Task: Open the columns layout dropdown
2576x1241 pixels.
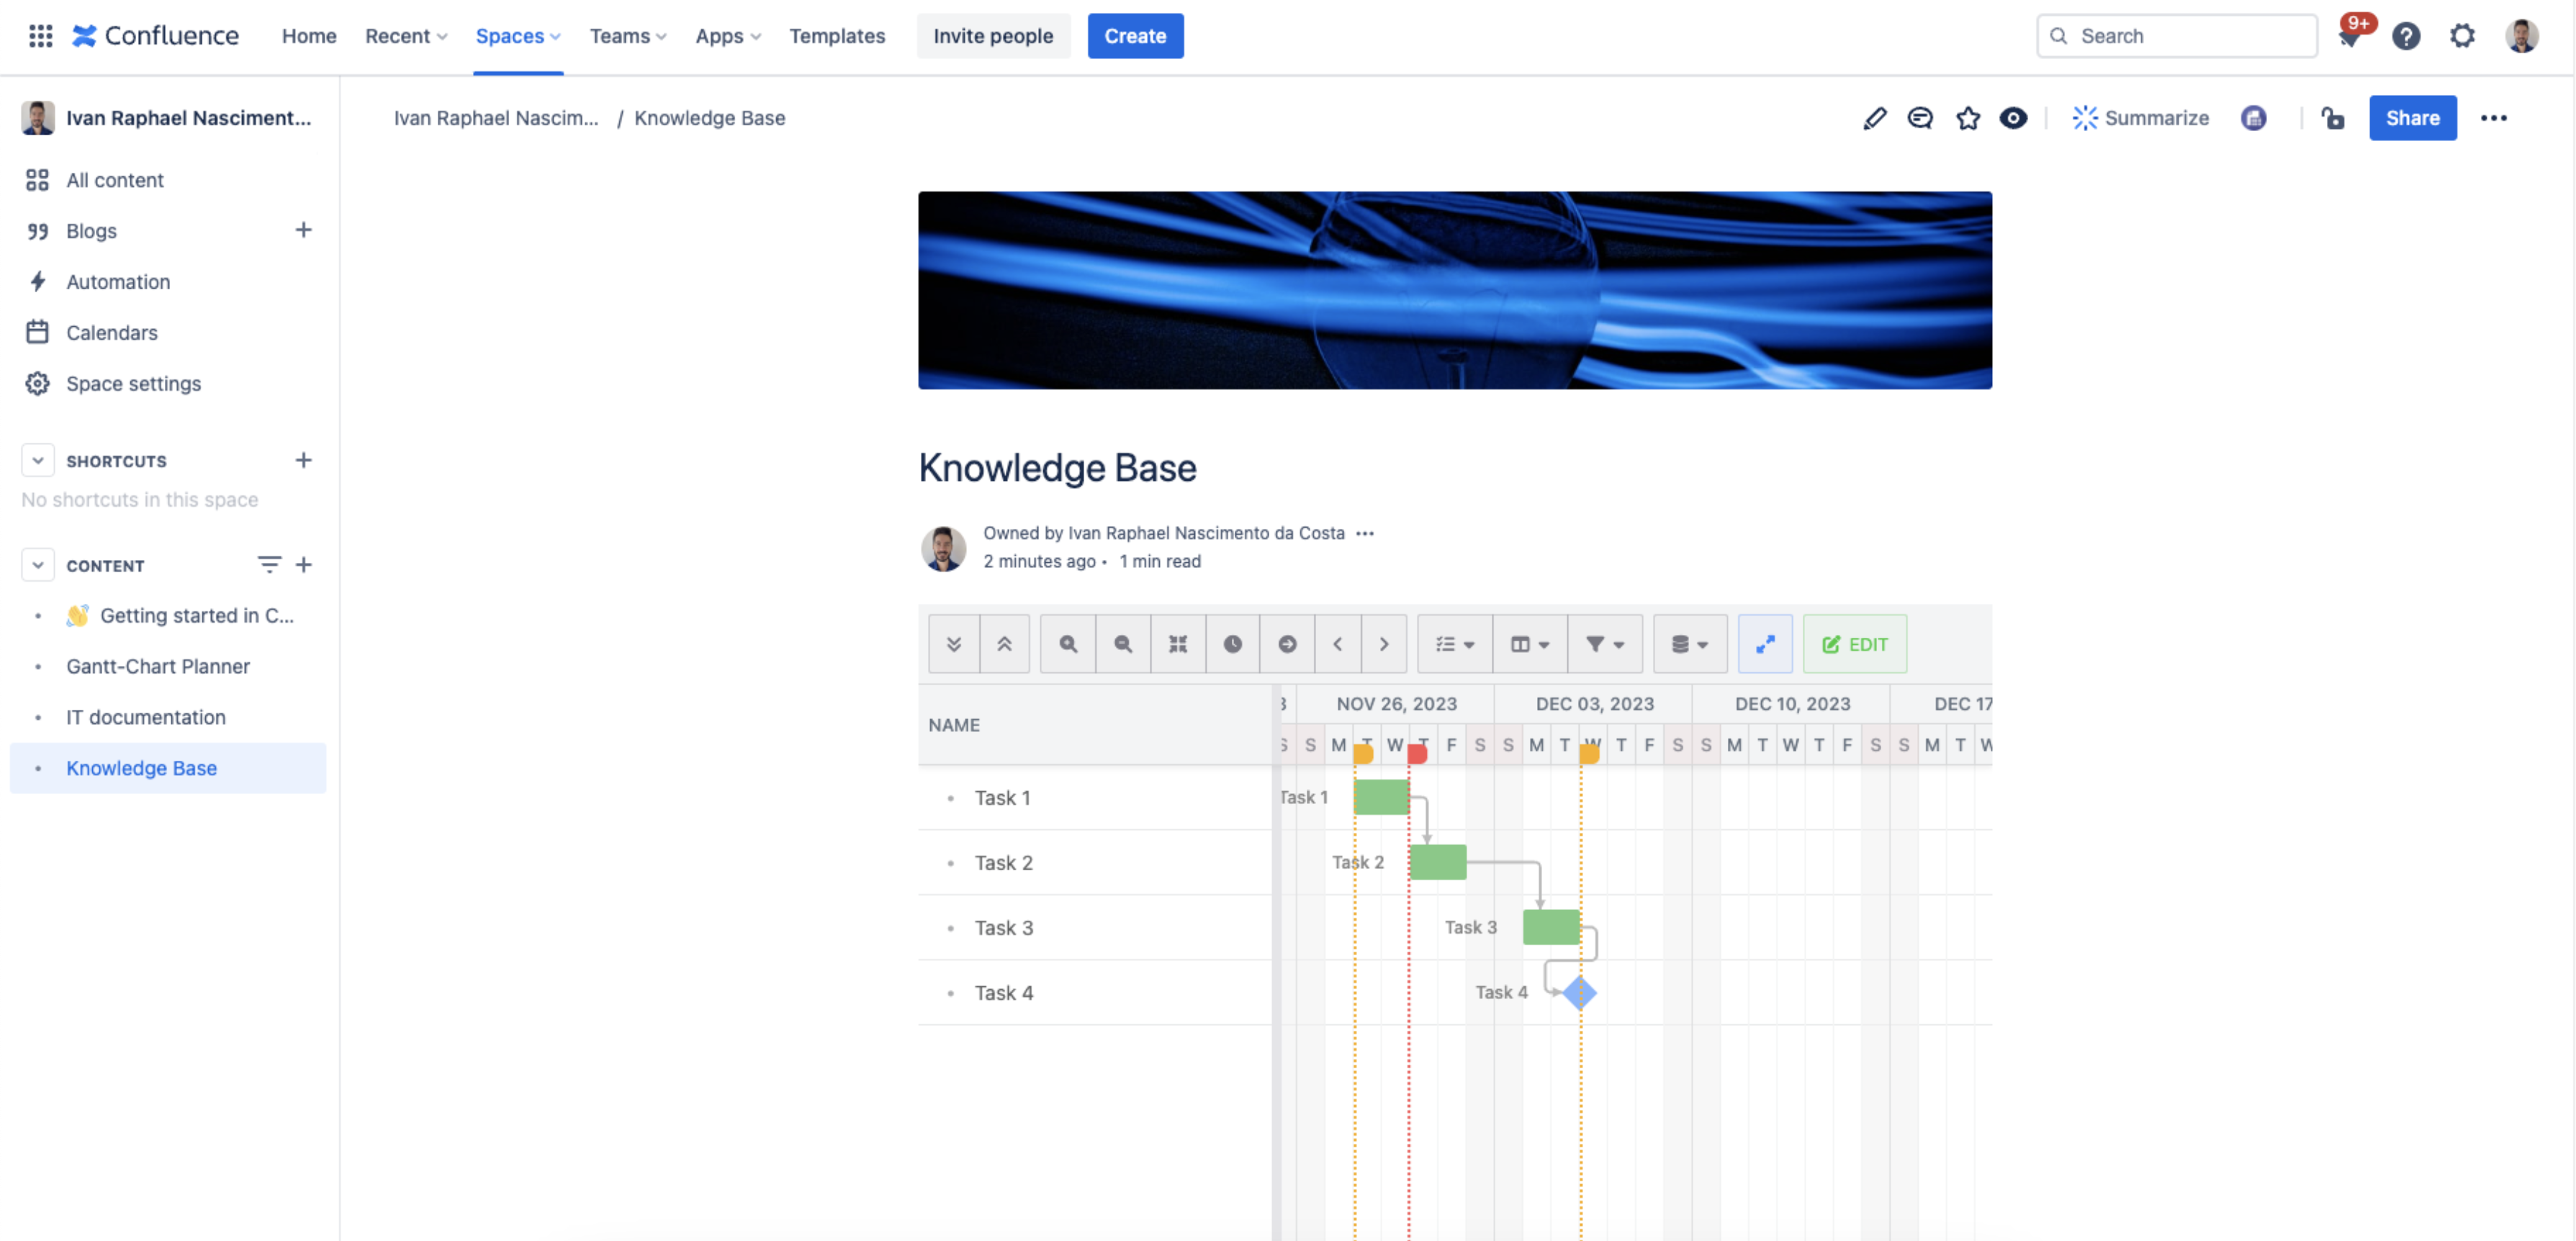Action: (x=1529, y=644)
